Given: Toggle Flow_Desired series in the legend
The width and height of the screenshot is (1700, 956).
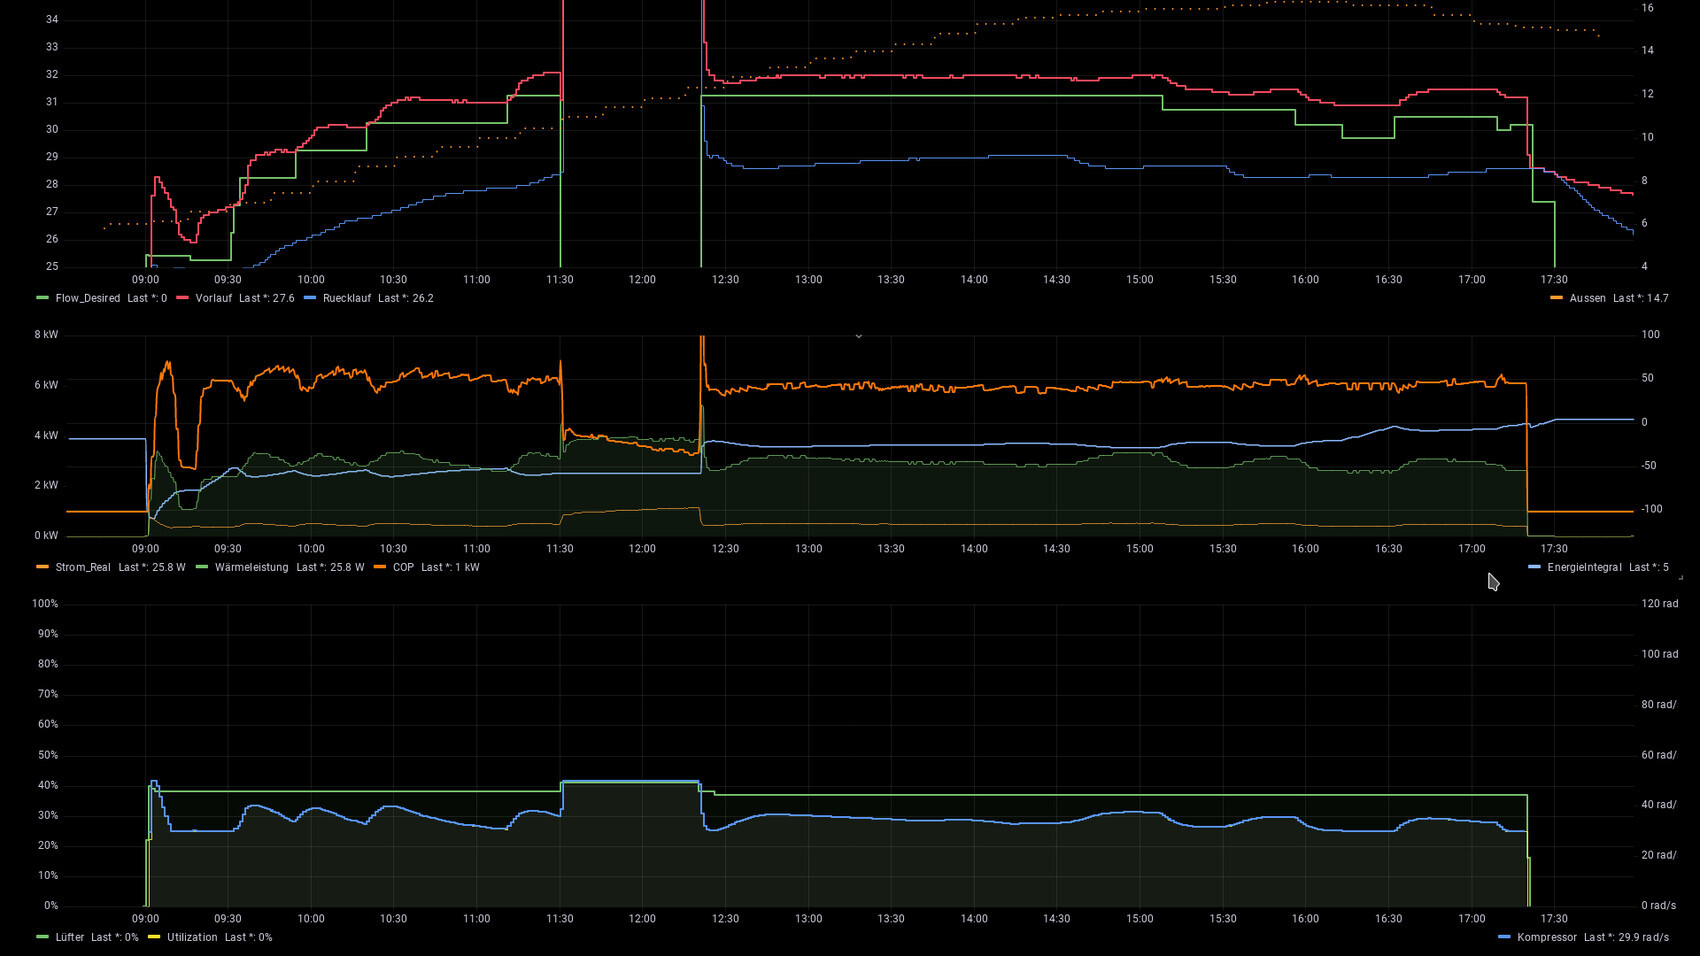Looking at the screenshot, I should coord(88,298).
